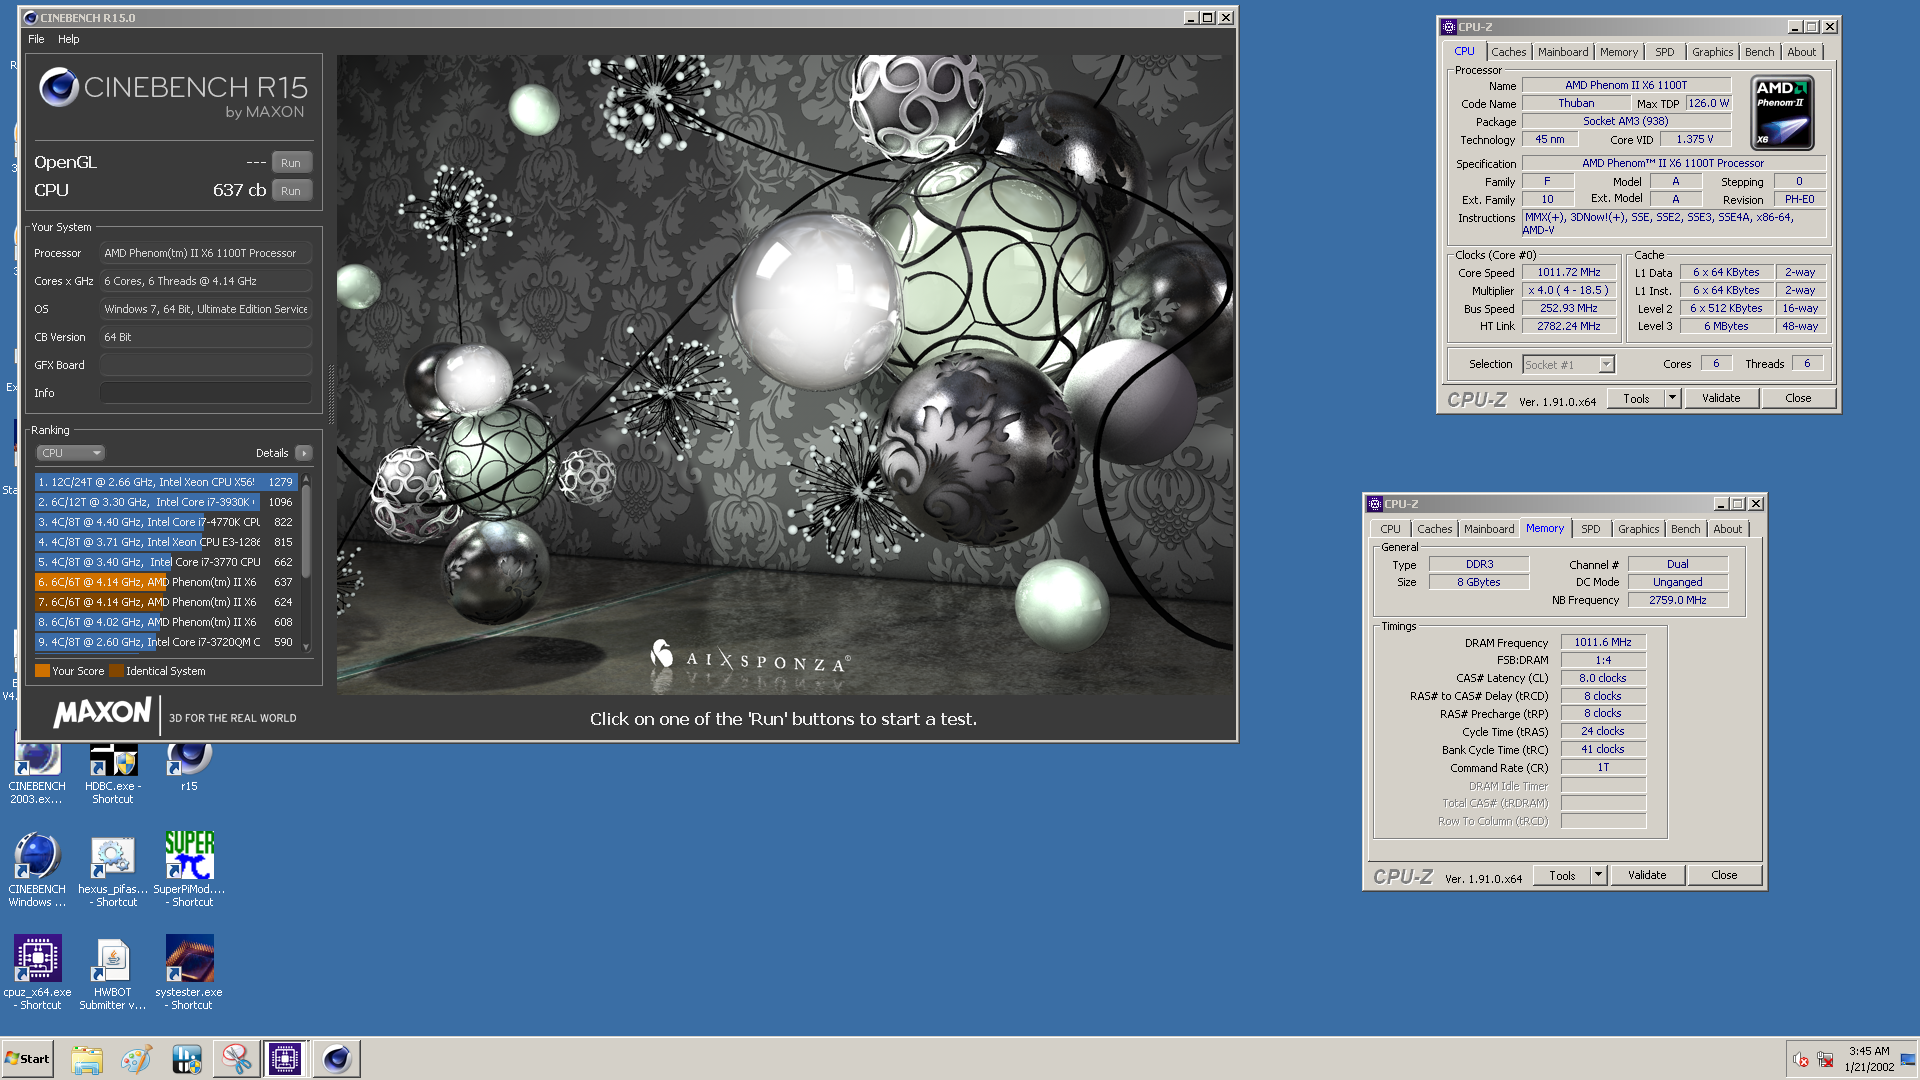Open Caches tab in lower CPU-Z
Image resolution: width=1920 pixels, height=1080 pixels.
(1434, 529)
